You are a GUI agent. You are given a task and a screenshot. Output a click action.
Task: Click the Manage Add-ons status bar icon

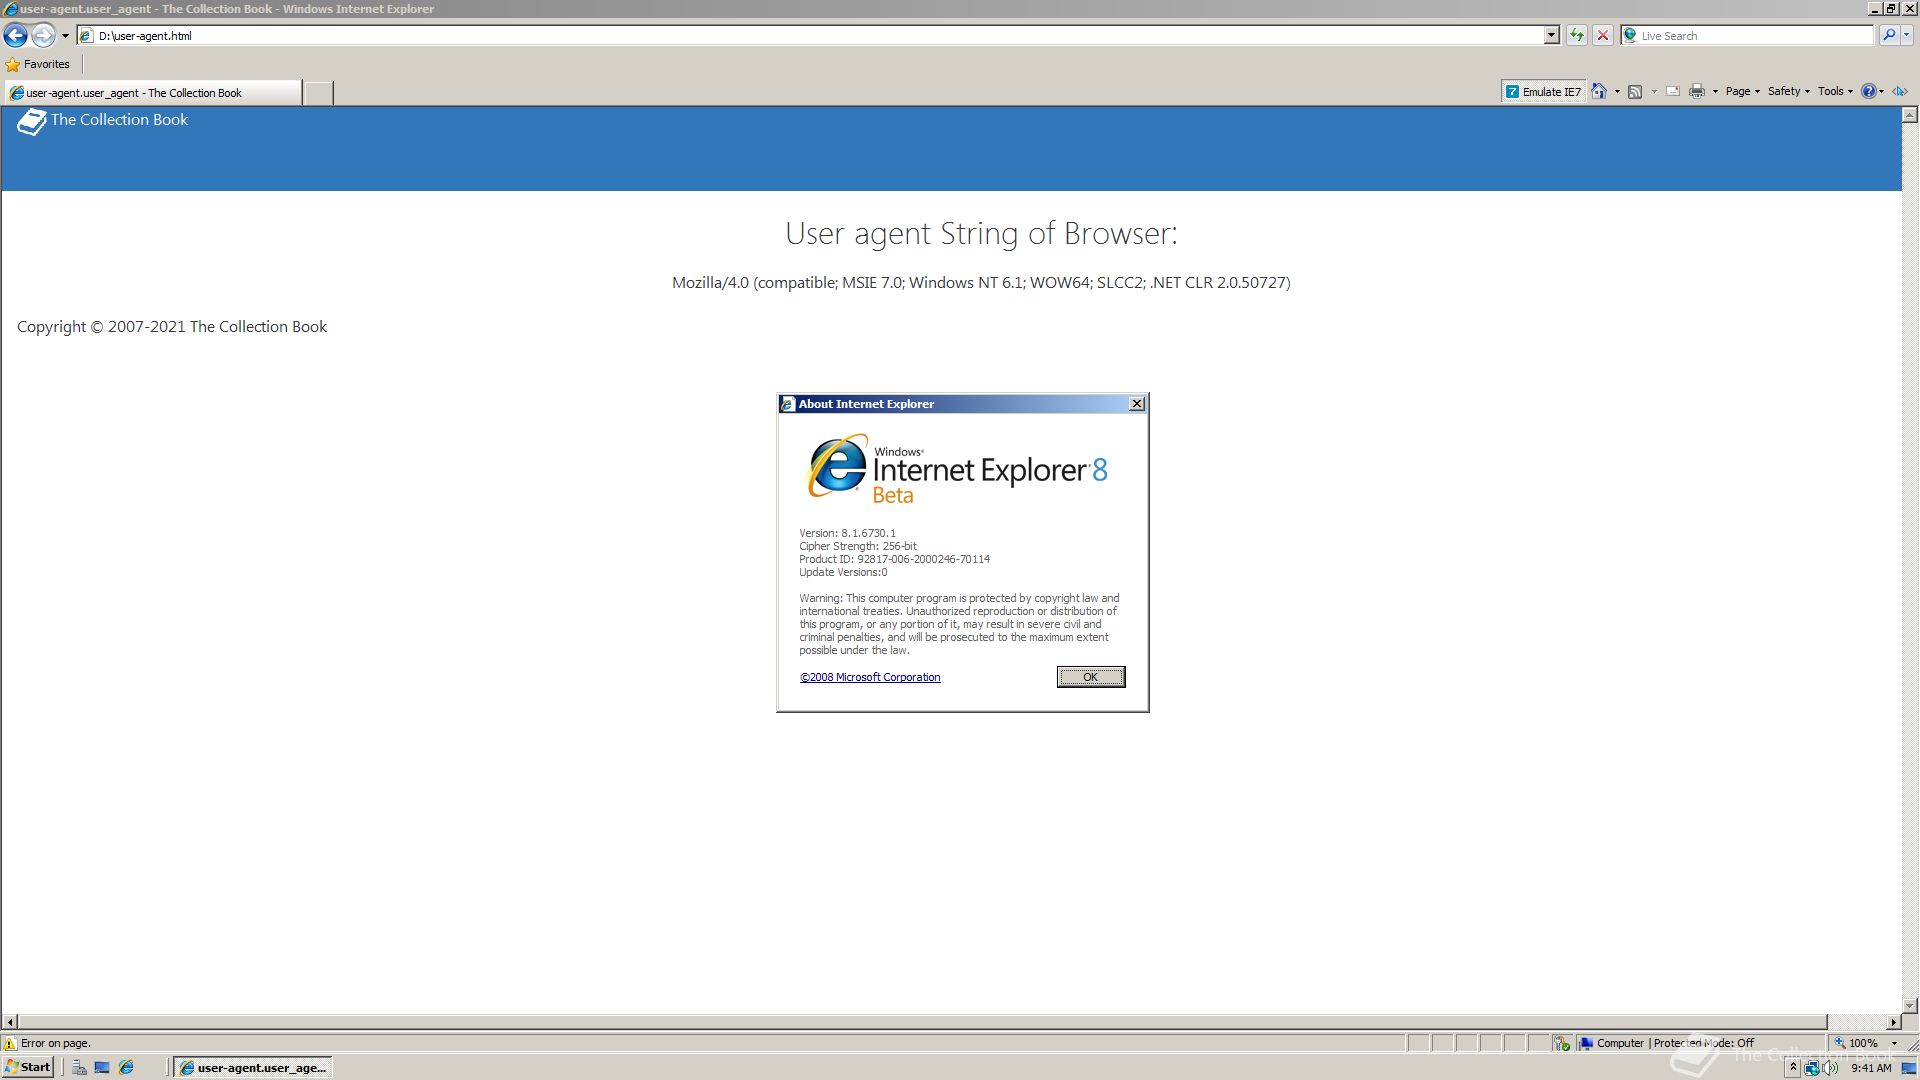pos(1562,1043)
